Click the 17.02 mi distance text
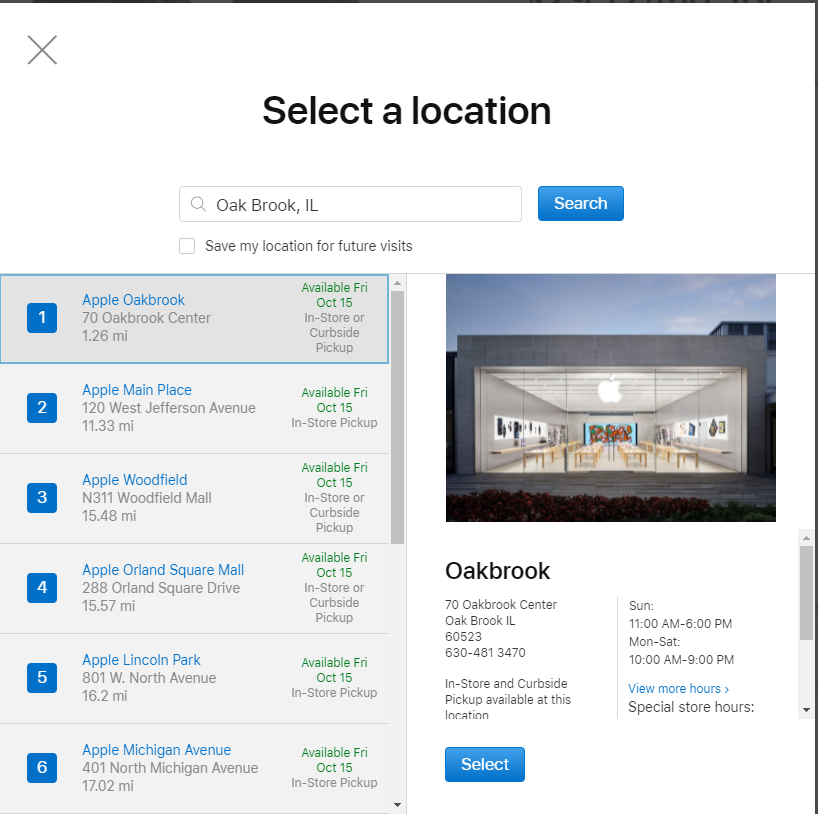The width and height of the screenshot is (818, 814). click(x=108, y=786)
